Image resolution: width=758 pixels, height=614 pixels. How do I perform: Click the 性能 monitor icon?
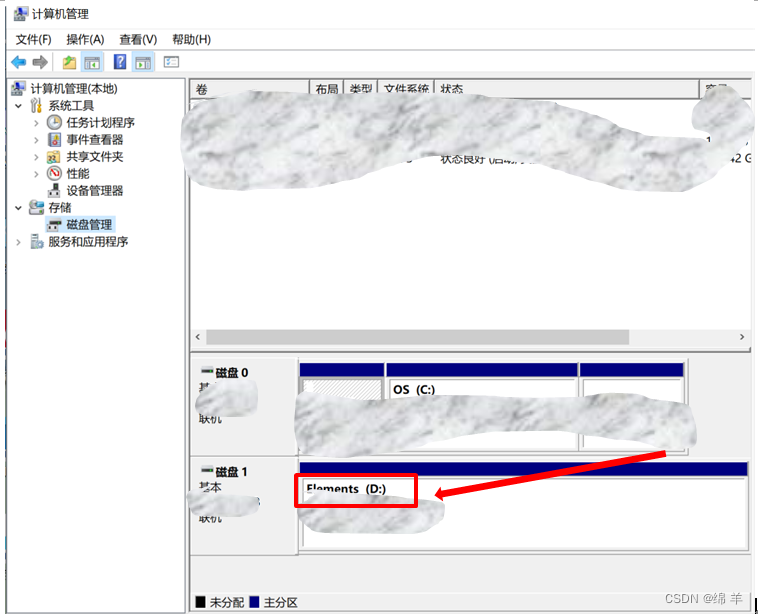[x=54, y=173]
